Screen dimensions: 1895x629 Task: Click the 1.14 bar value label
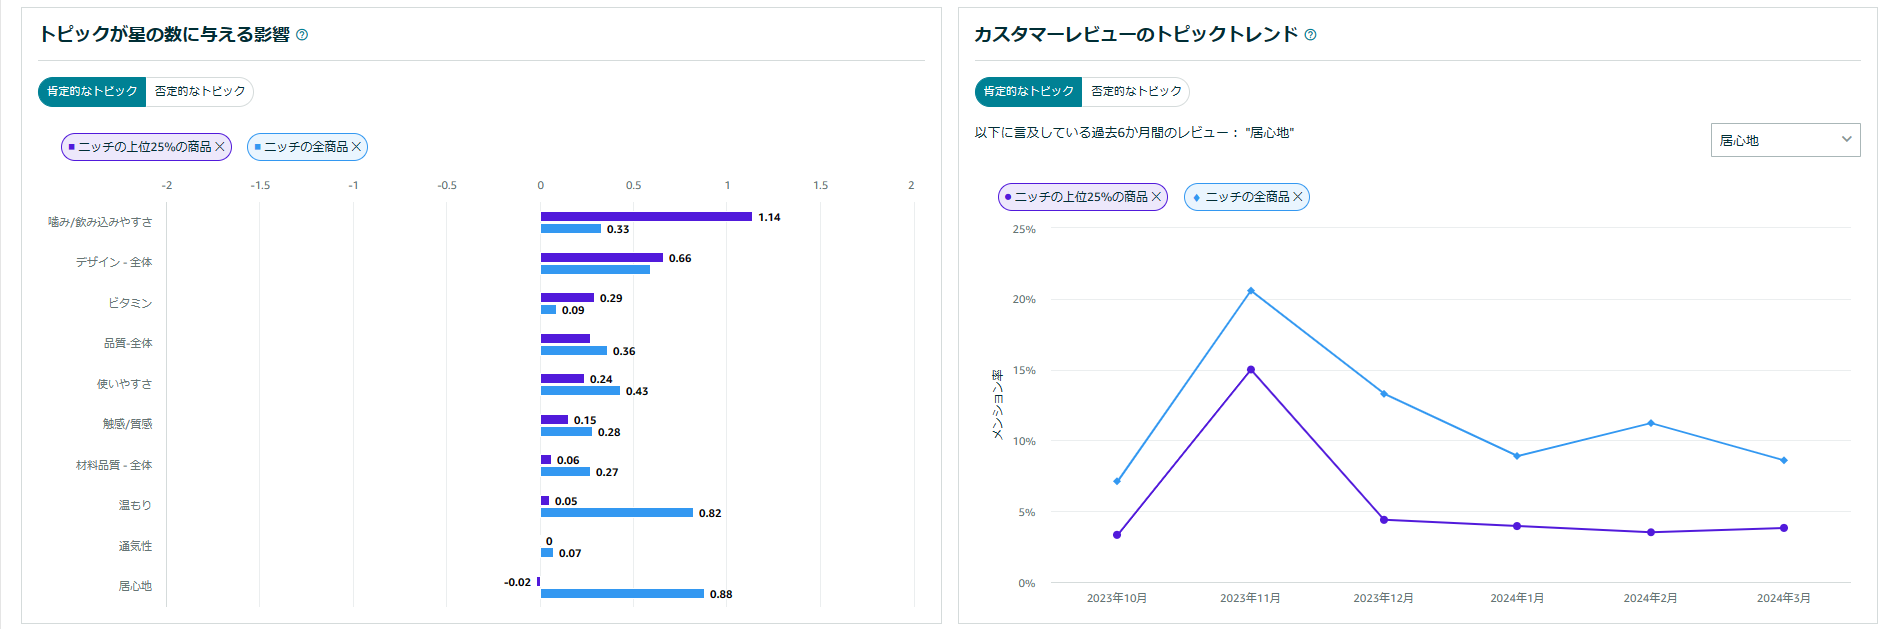click(x=769, y=217)
